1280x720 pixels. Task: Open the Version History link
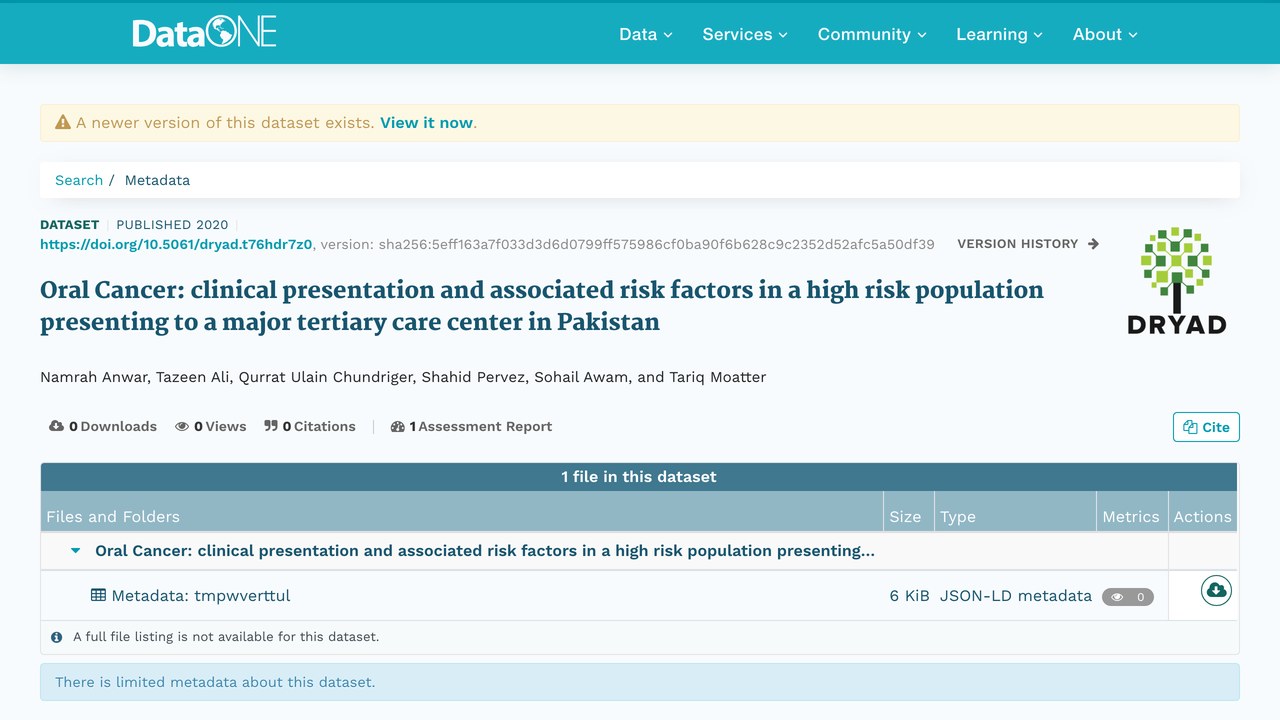(x=1028, y=243)
